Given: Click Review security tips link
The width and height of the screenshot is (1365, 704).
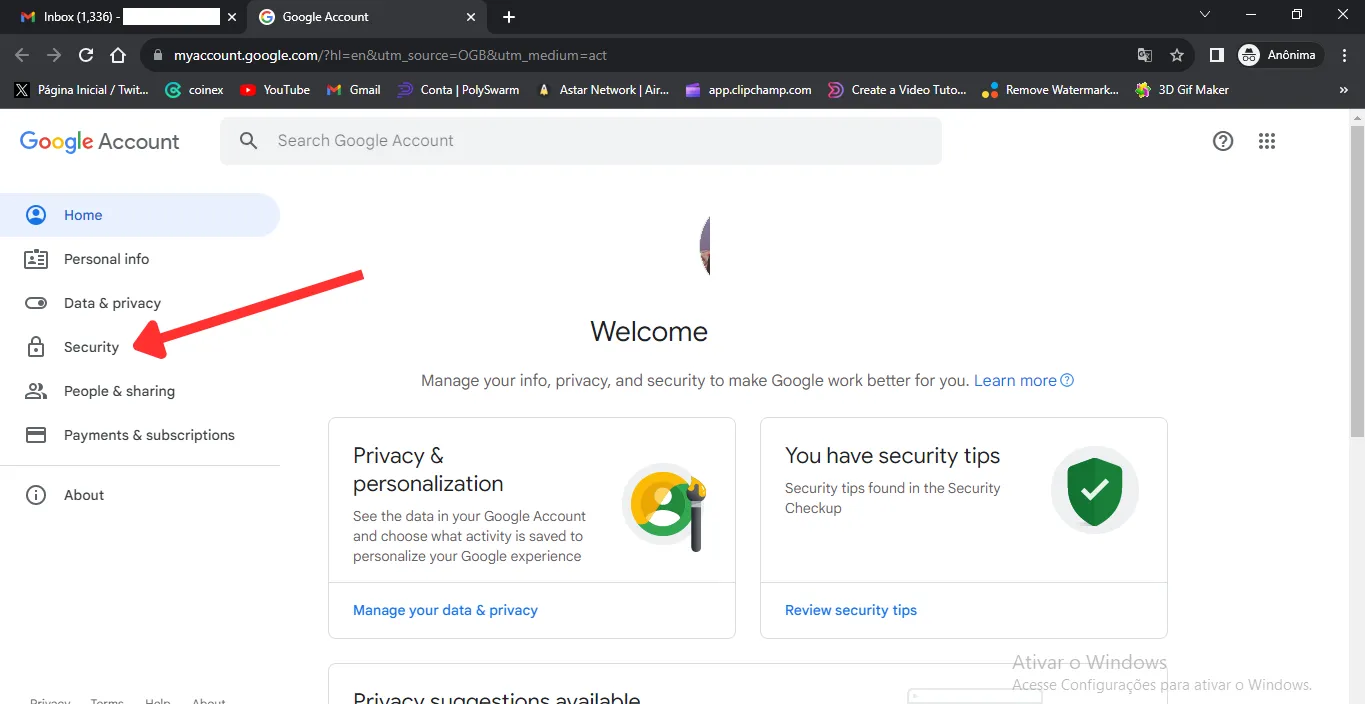Looking at the screenshot, I should click(x=851, y=610).
